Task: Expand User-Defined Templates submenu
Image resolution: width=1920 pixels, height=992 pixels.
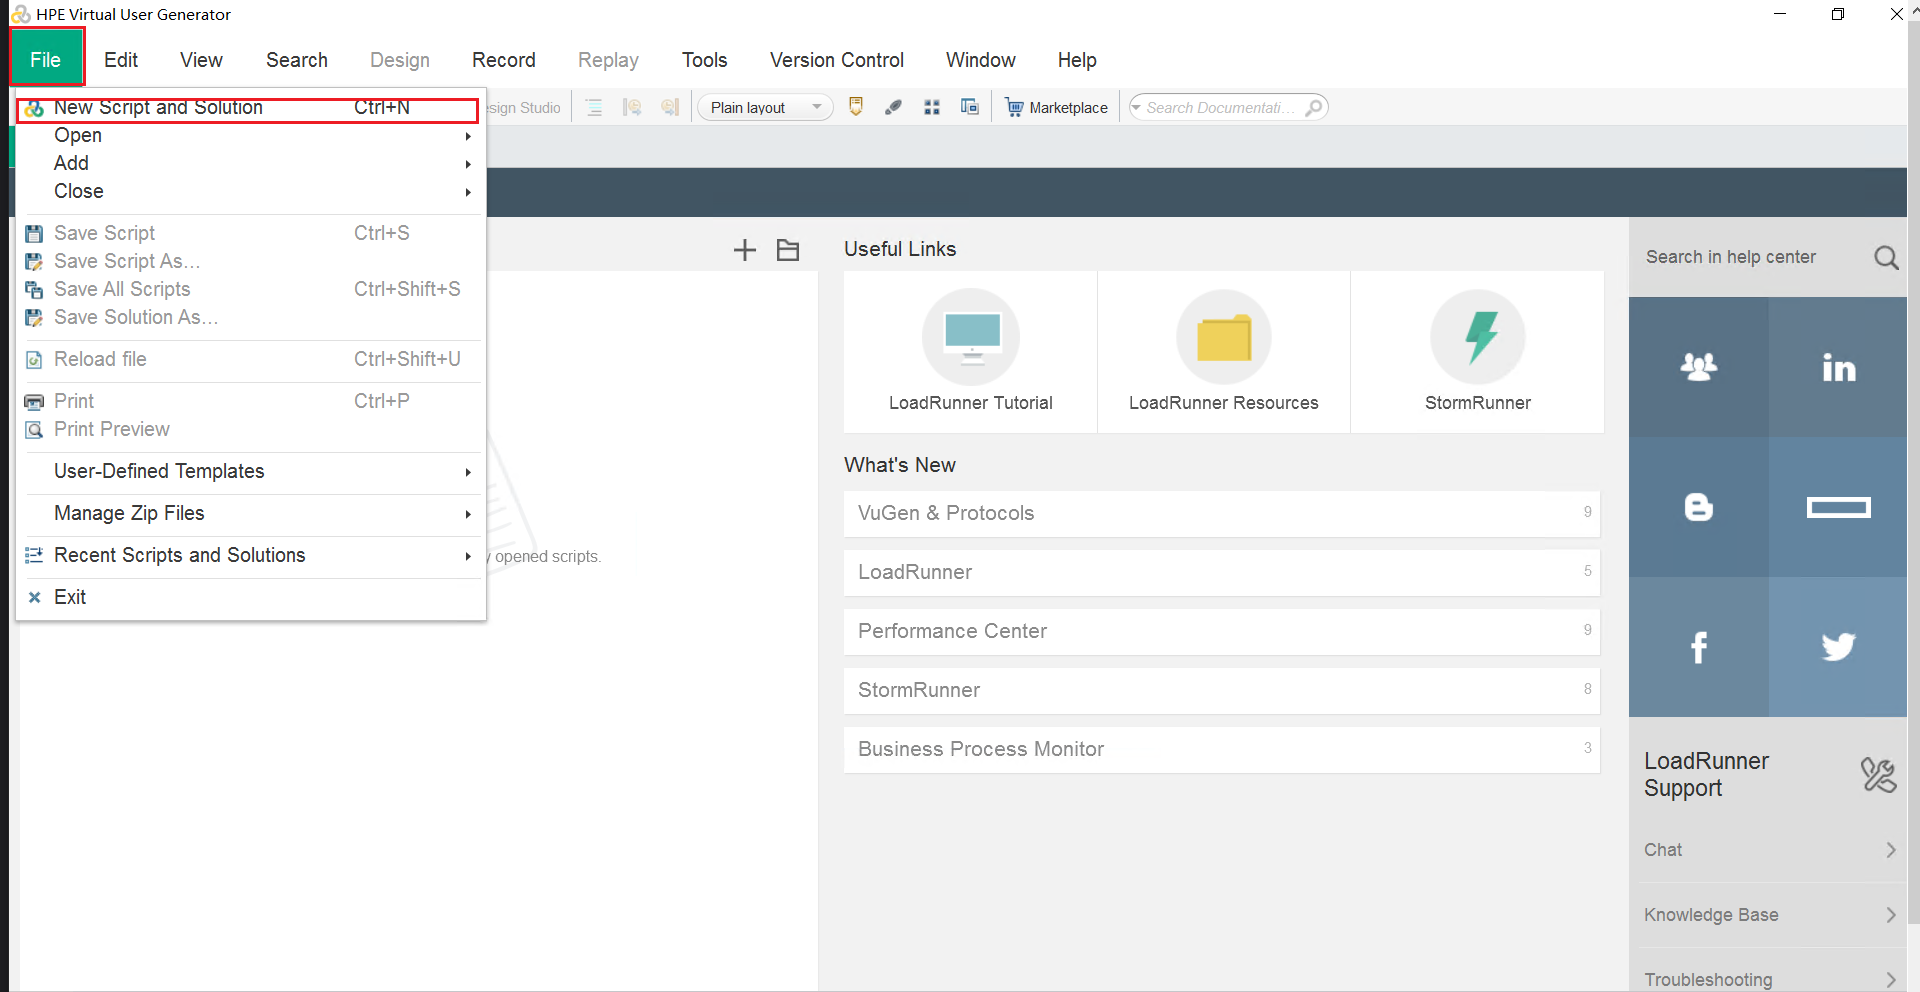Action: click(250, 471)
